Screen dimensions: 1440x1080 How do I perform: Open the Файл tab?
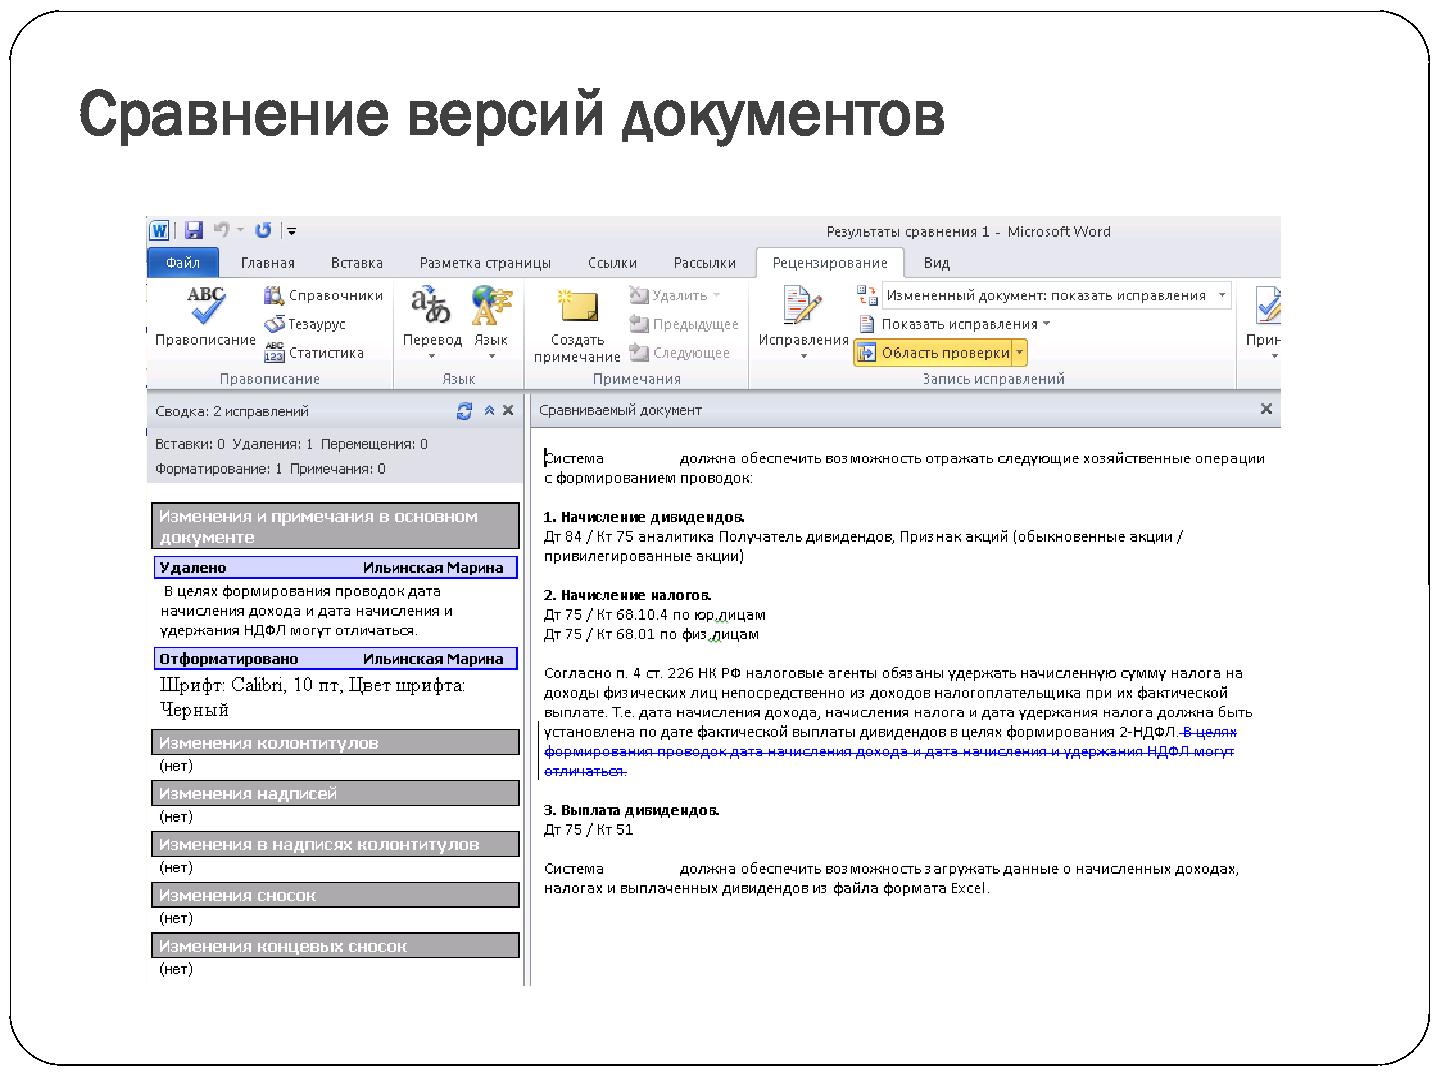(x=183, y=263)
